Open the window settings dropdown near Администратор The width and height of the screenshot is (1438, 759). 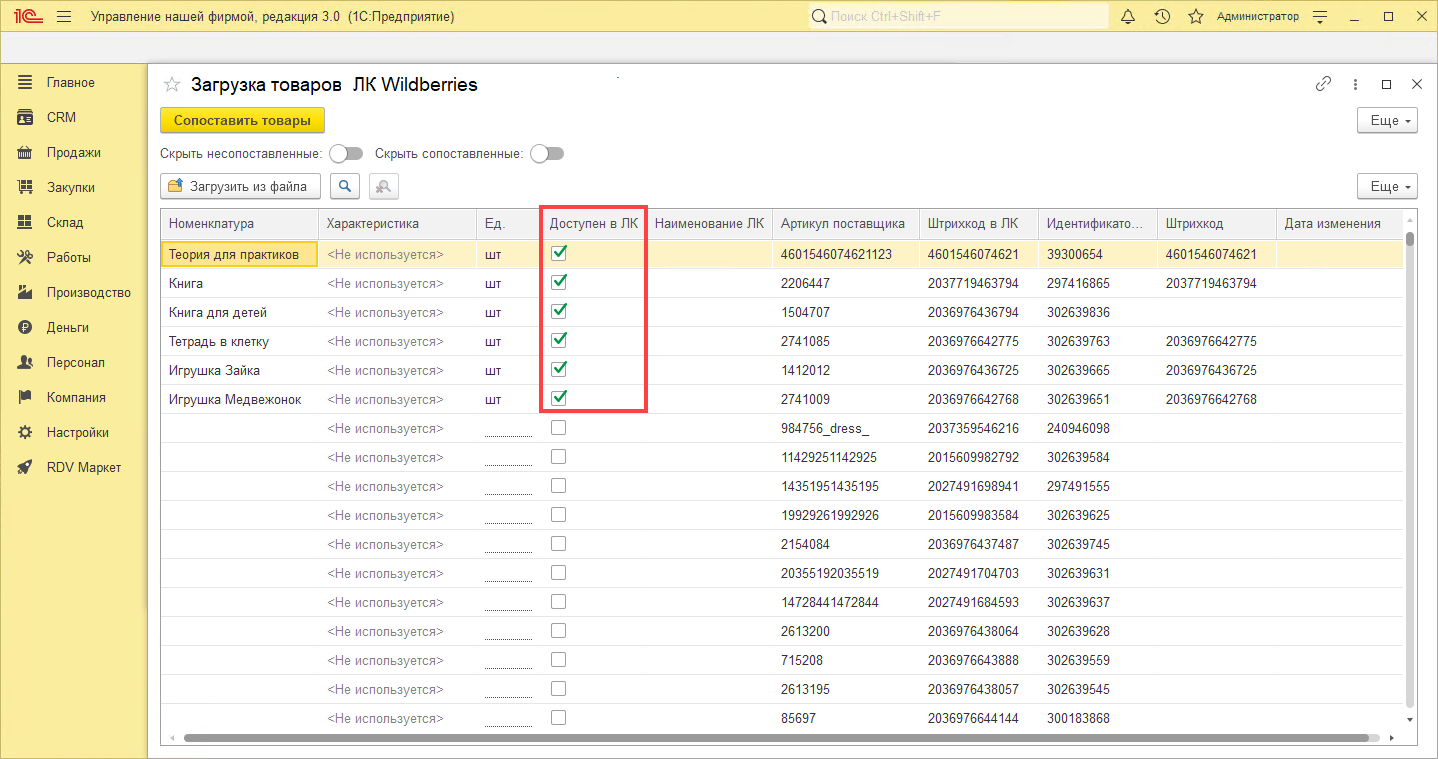click(x=1321, y=17)
